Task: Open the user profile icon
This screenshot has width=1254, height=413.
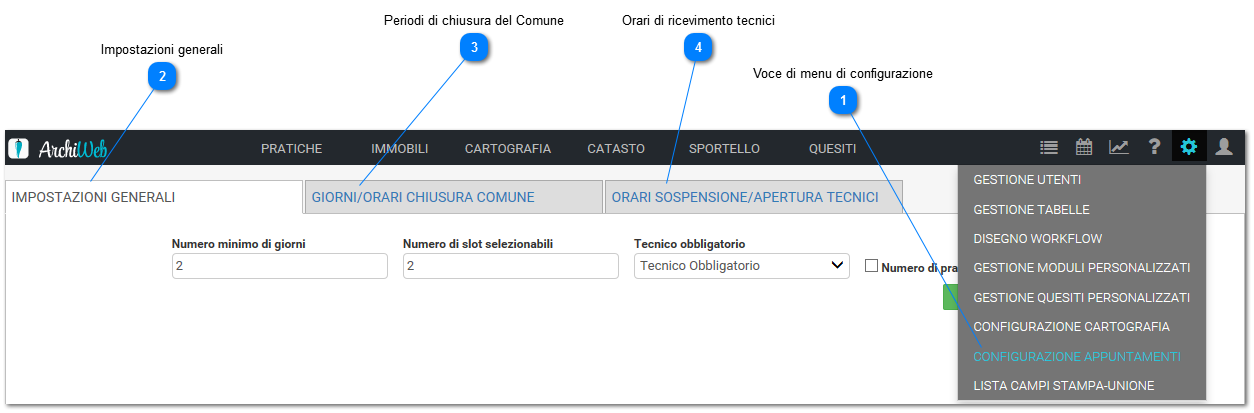Action: pos(1224,148)
